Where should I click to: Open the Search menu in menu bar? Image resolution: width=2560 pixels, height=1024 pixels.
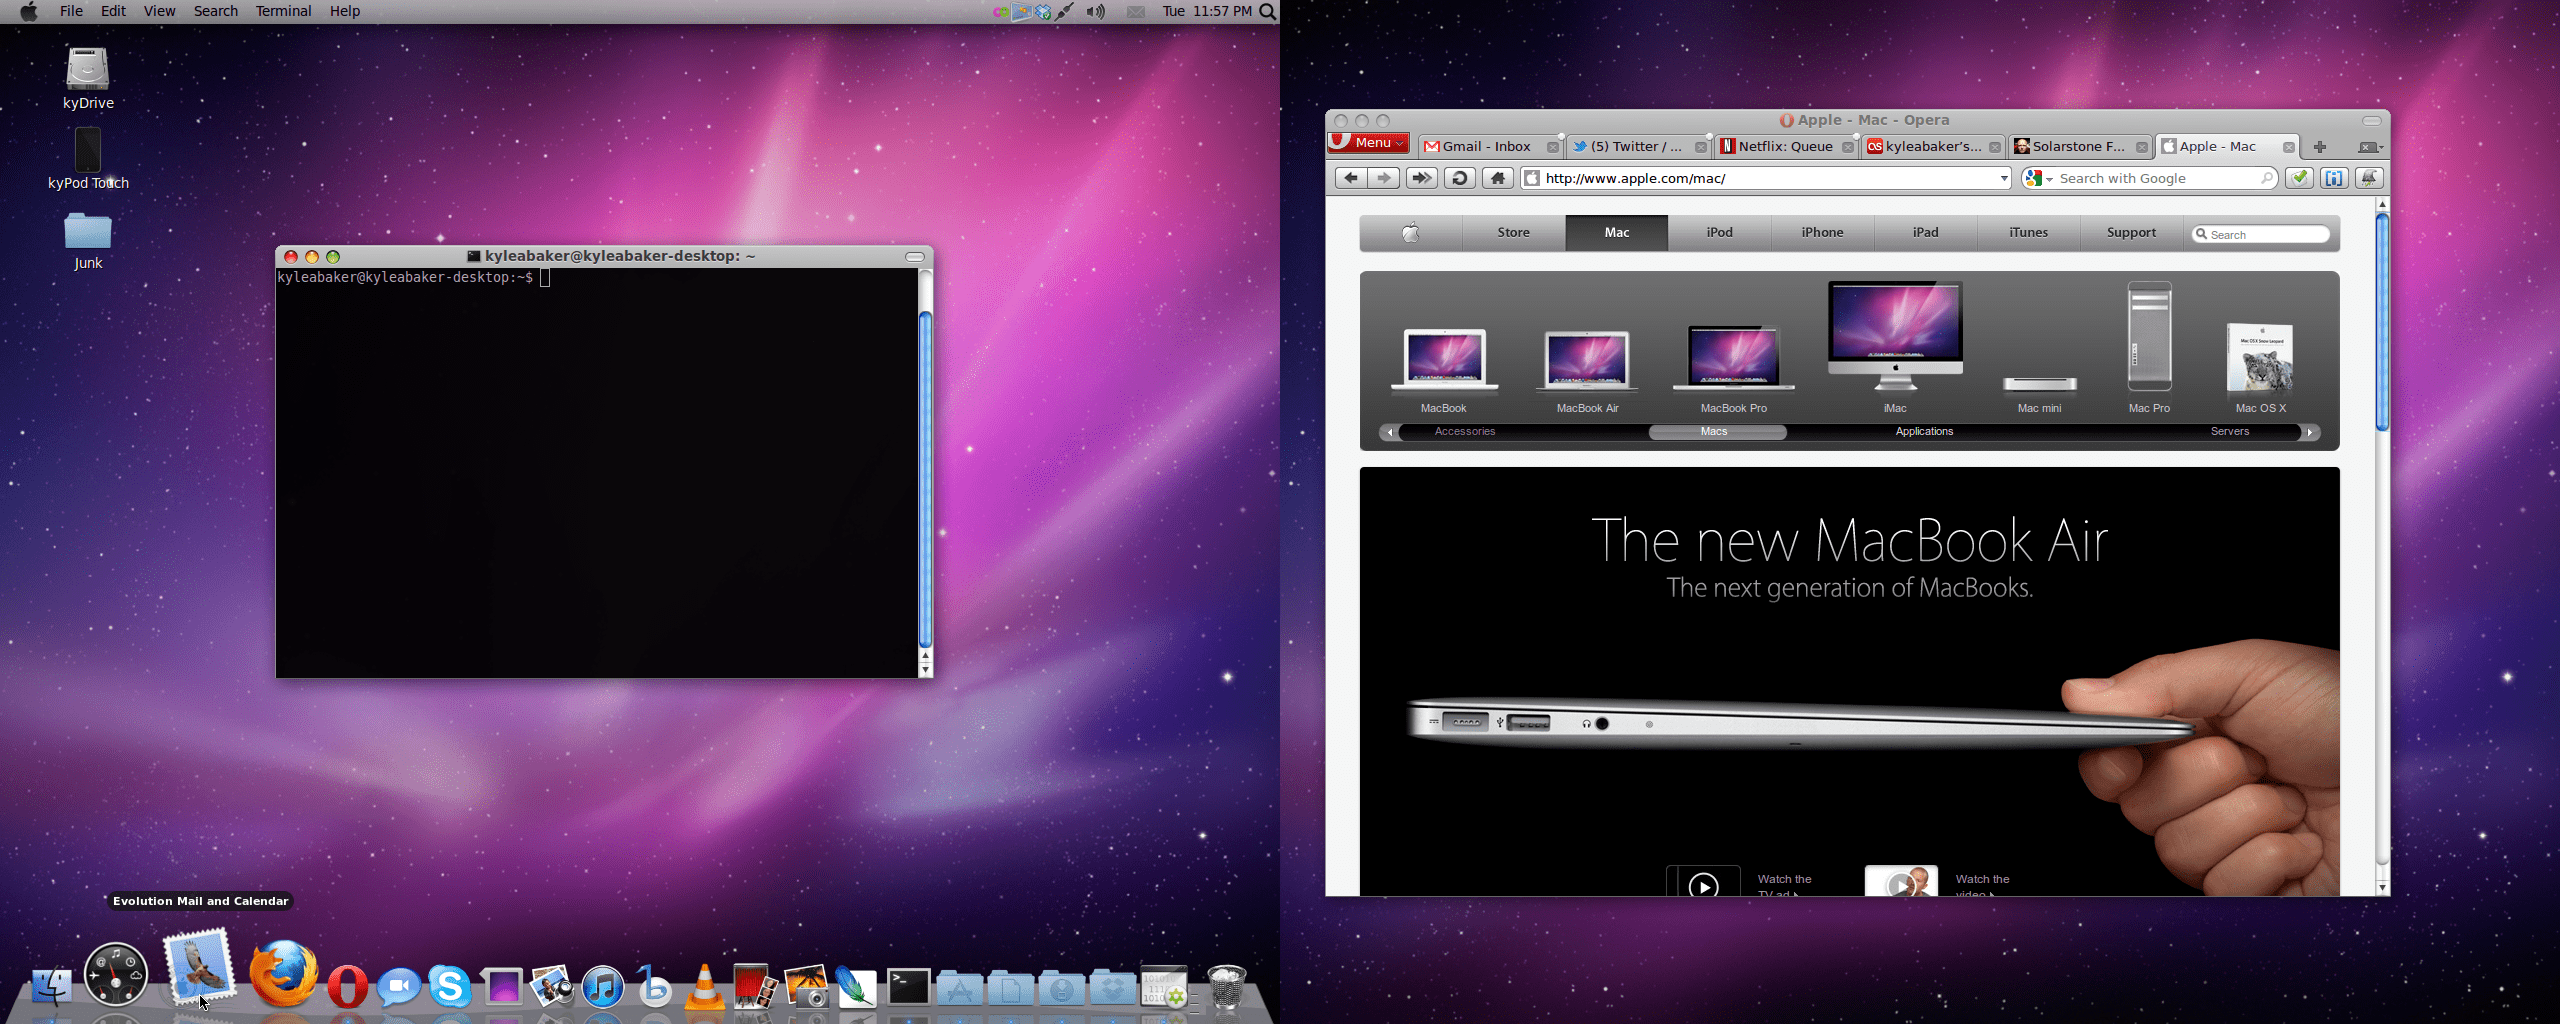click(x=215, y=11)
